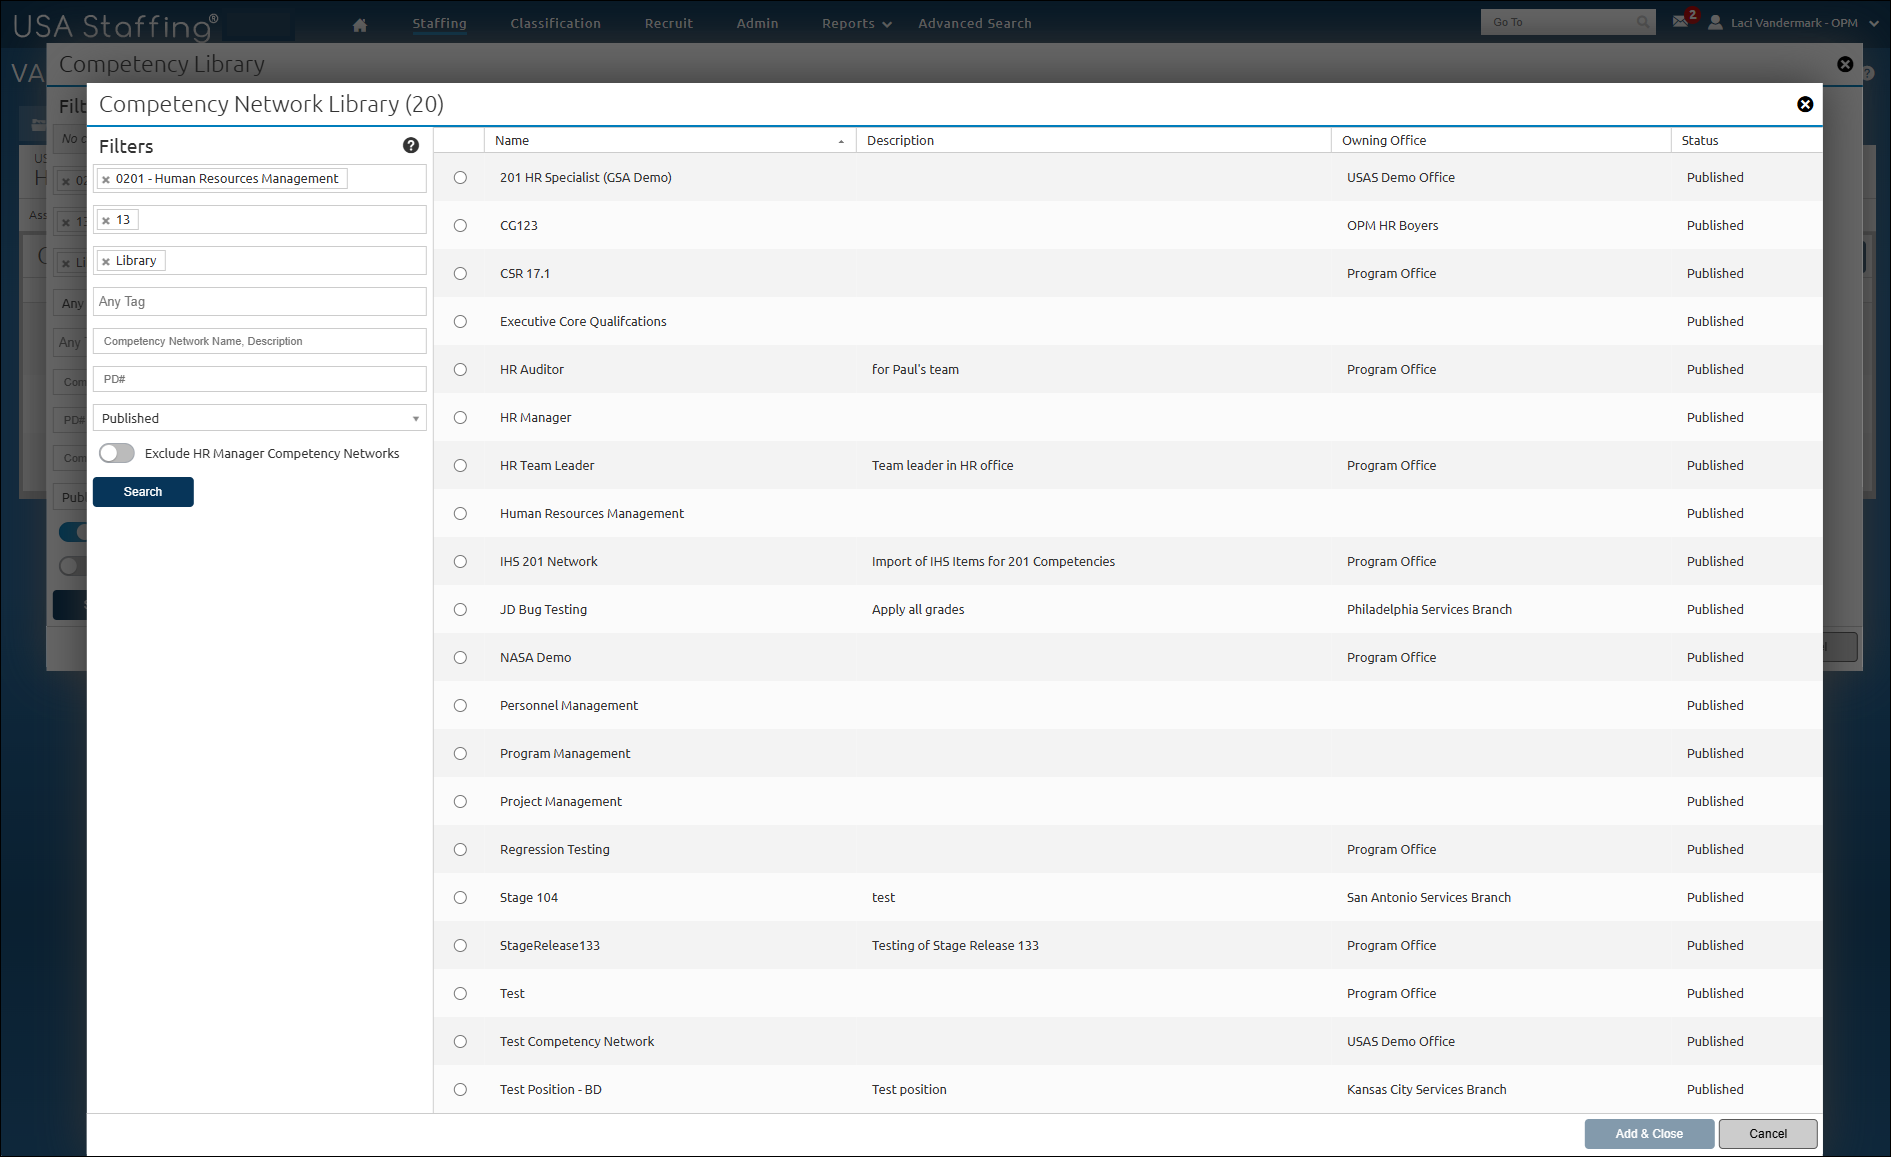The height and width of the screenshot is (1157, 1891).
Task: Select the Test Position - BD radio button
Action: tap(460, 1089)
